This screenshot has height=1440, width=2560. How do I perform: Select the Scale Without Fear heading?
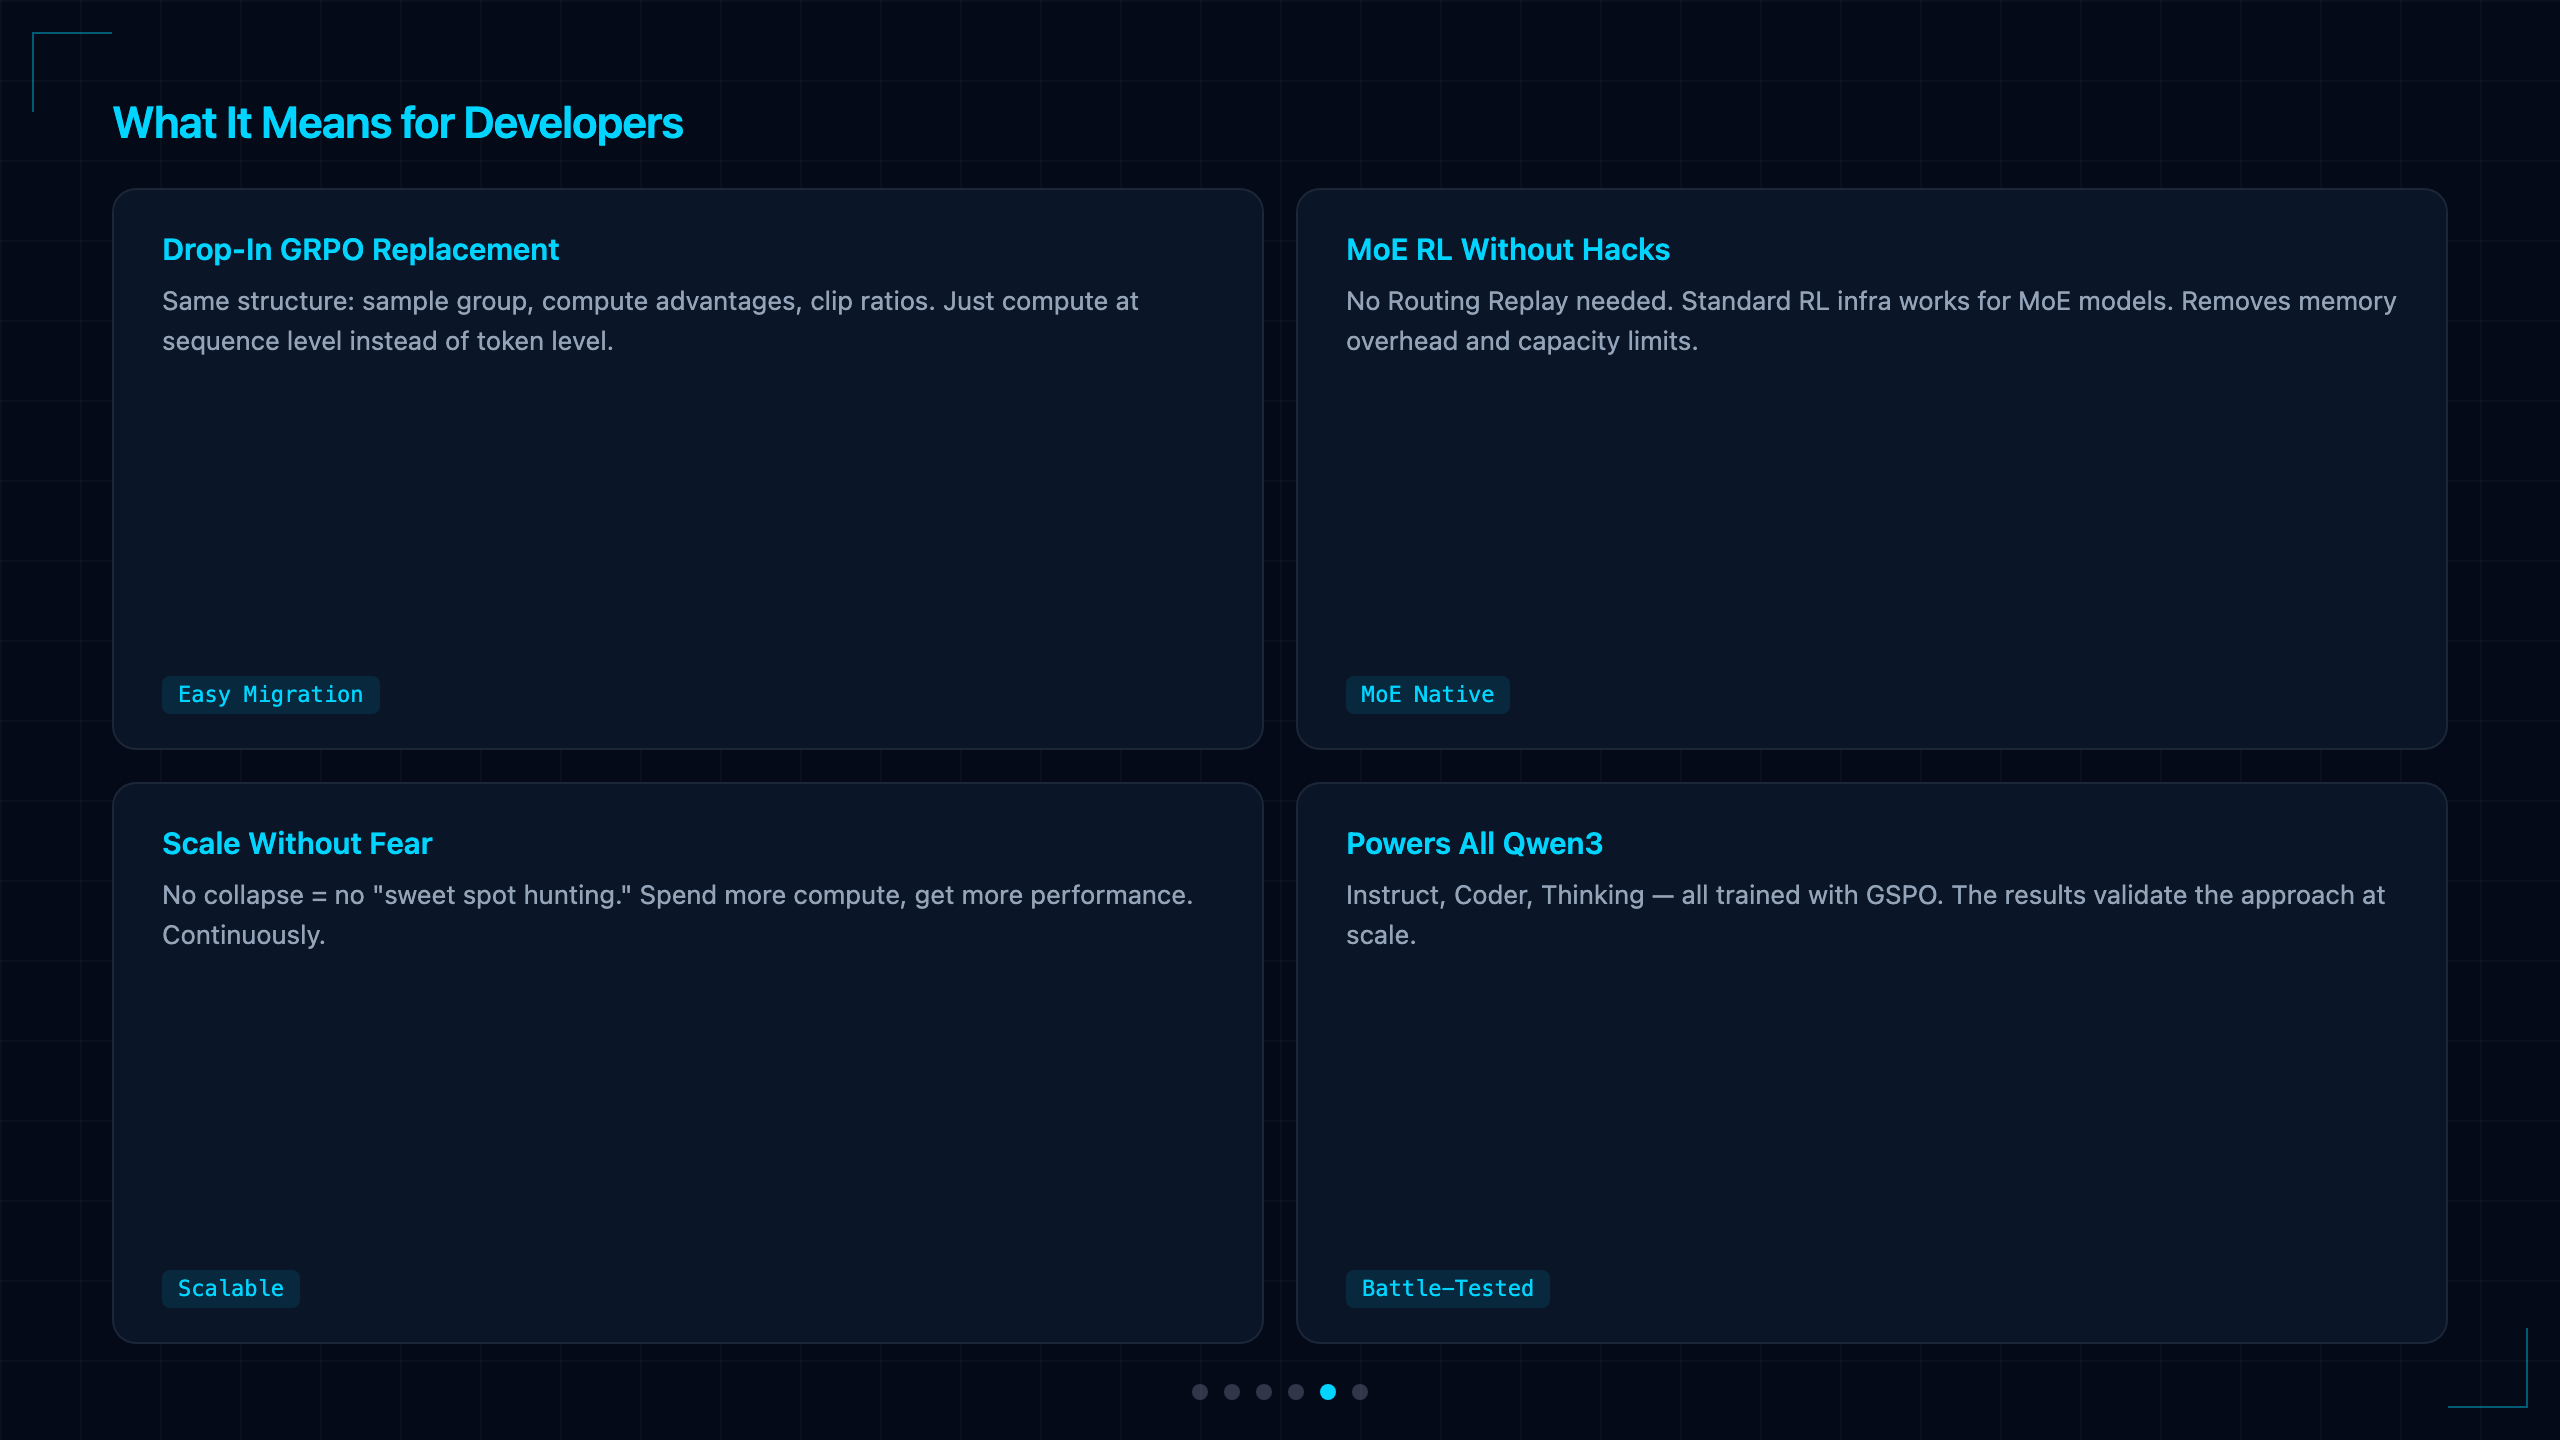[x=297, y=844]
